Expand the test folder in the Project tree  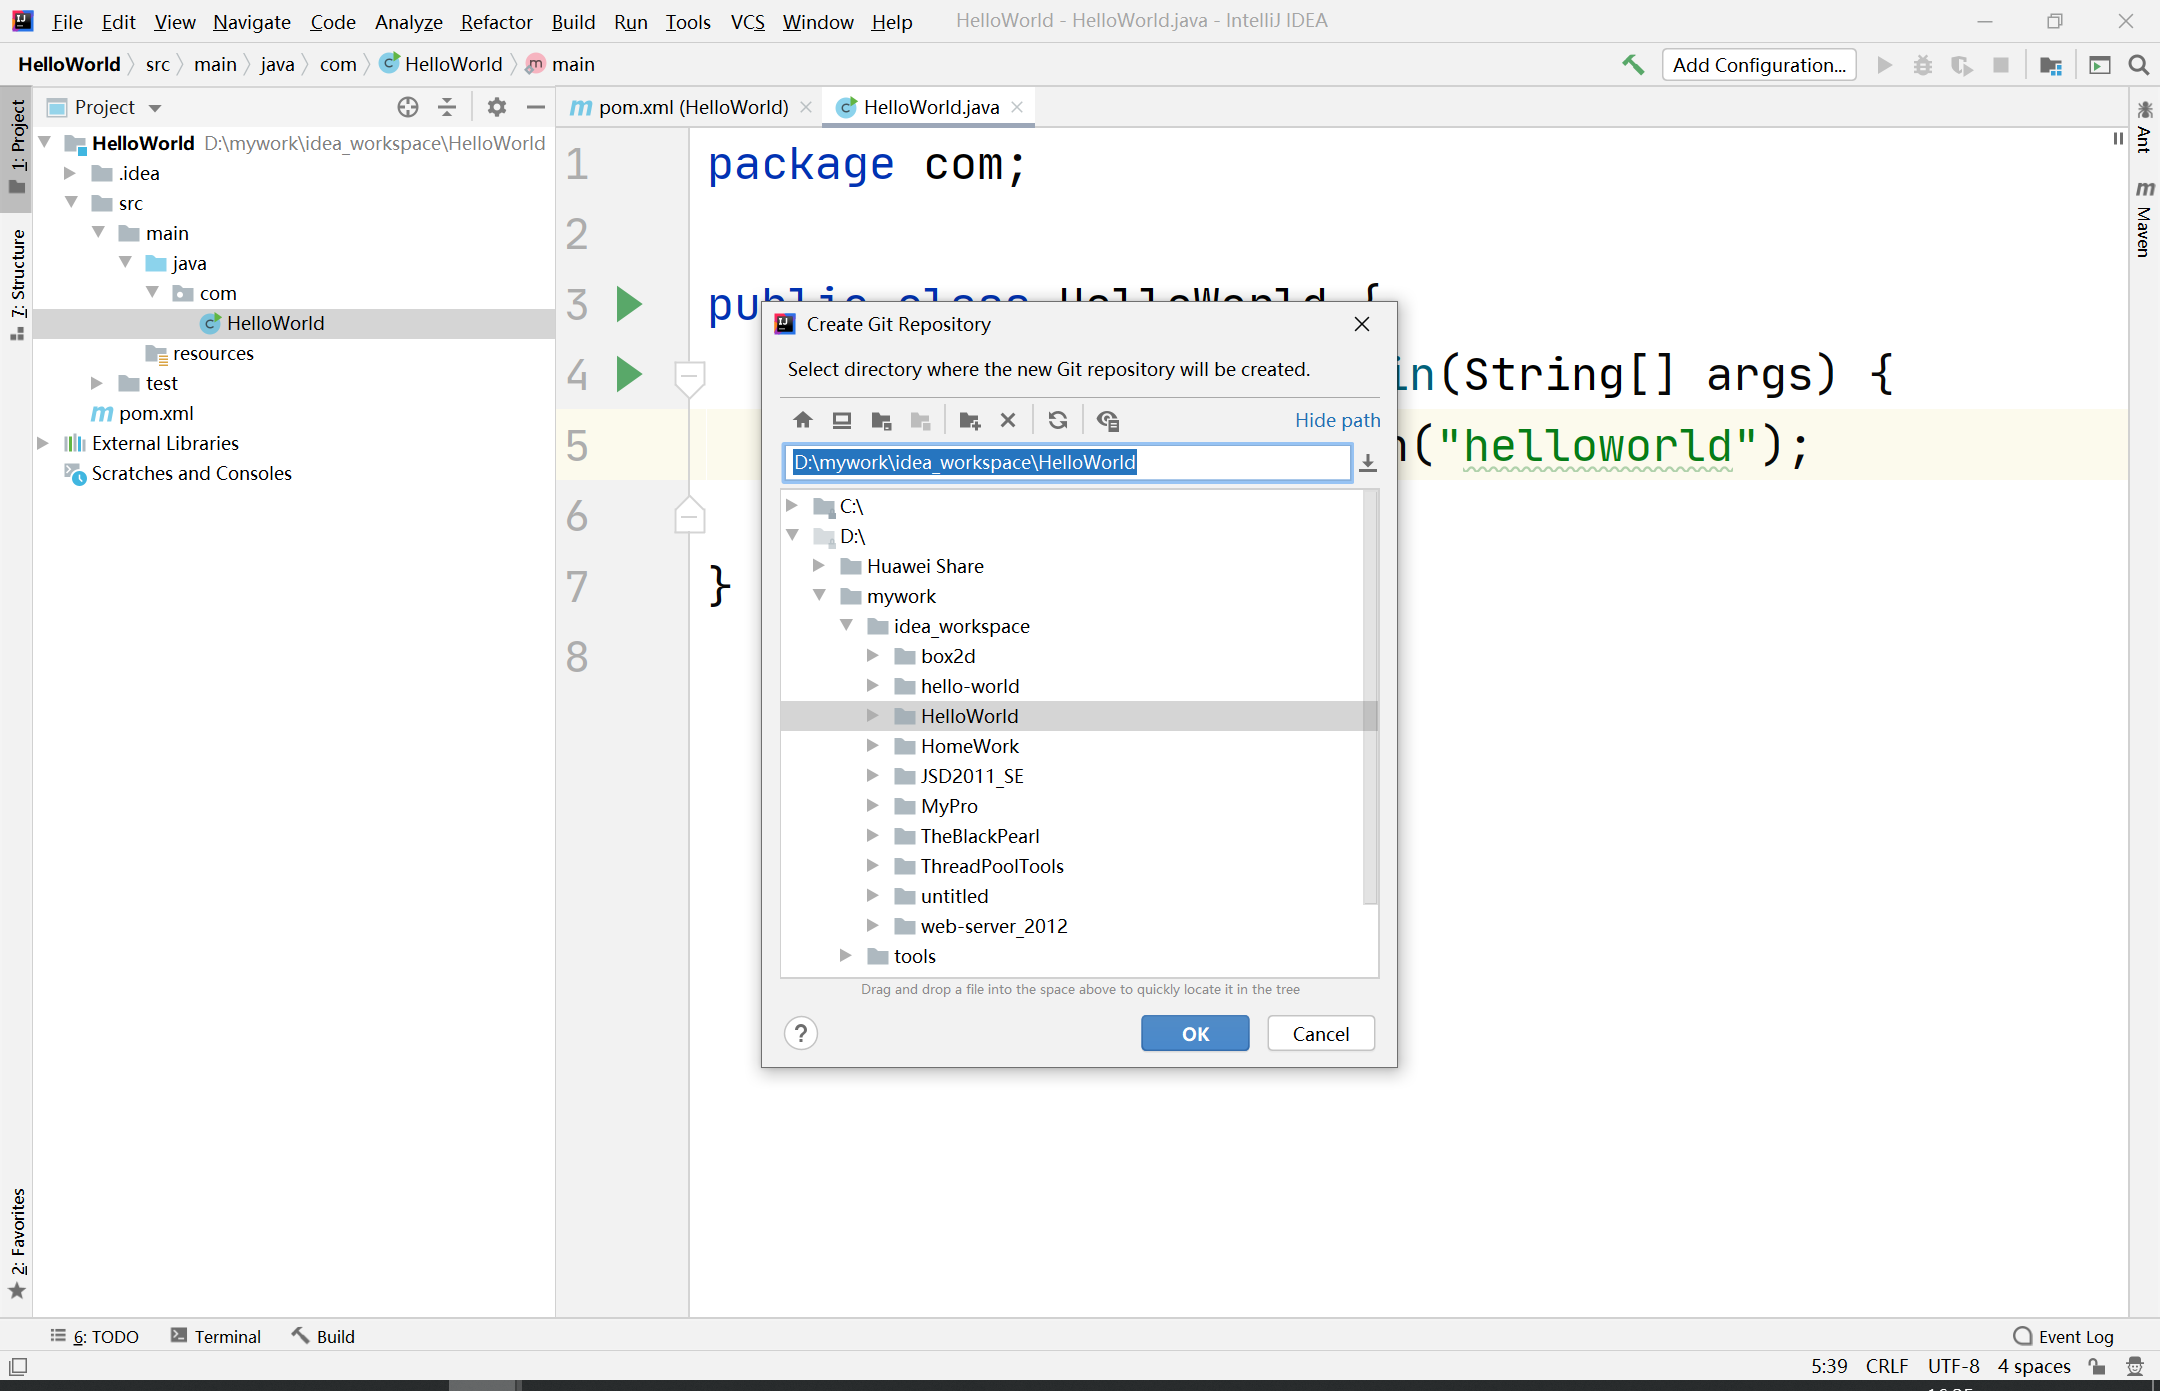97,383
